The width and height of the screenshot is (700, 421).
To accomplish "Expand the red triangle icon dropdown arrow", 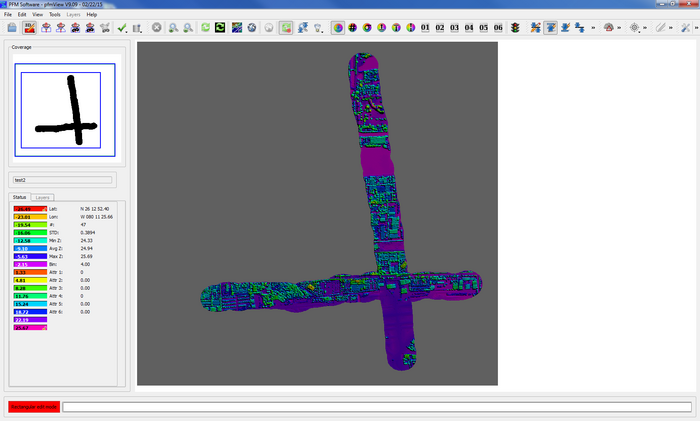I will point(621,28).
